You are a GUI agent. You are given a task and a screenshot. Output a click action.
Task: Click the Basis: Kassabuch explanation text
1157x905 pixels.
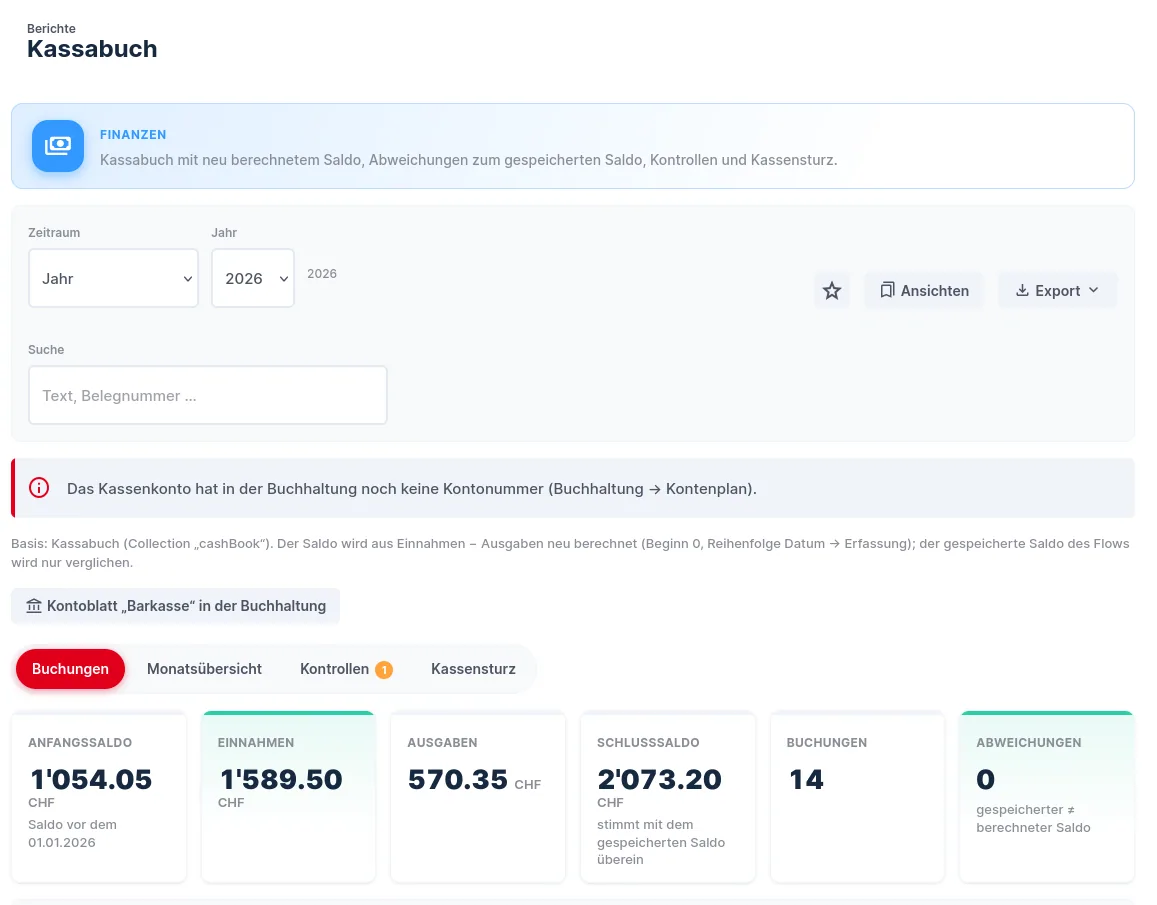pyautogui.click(x=570, y=553)
